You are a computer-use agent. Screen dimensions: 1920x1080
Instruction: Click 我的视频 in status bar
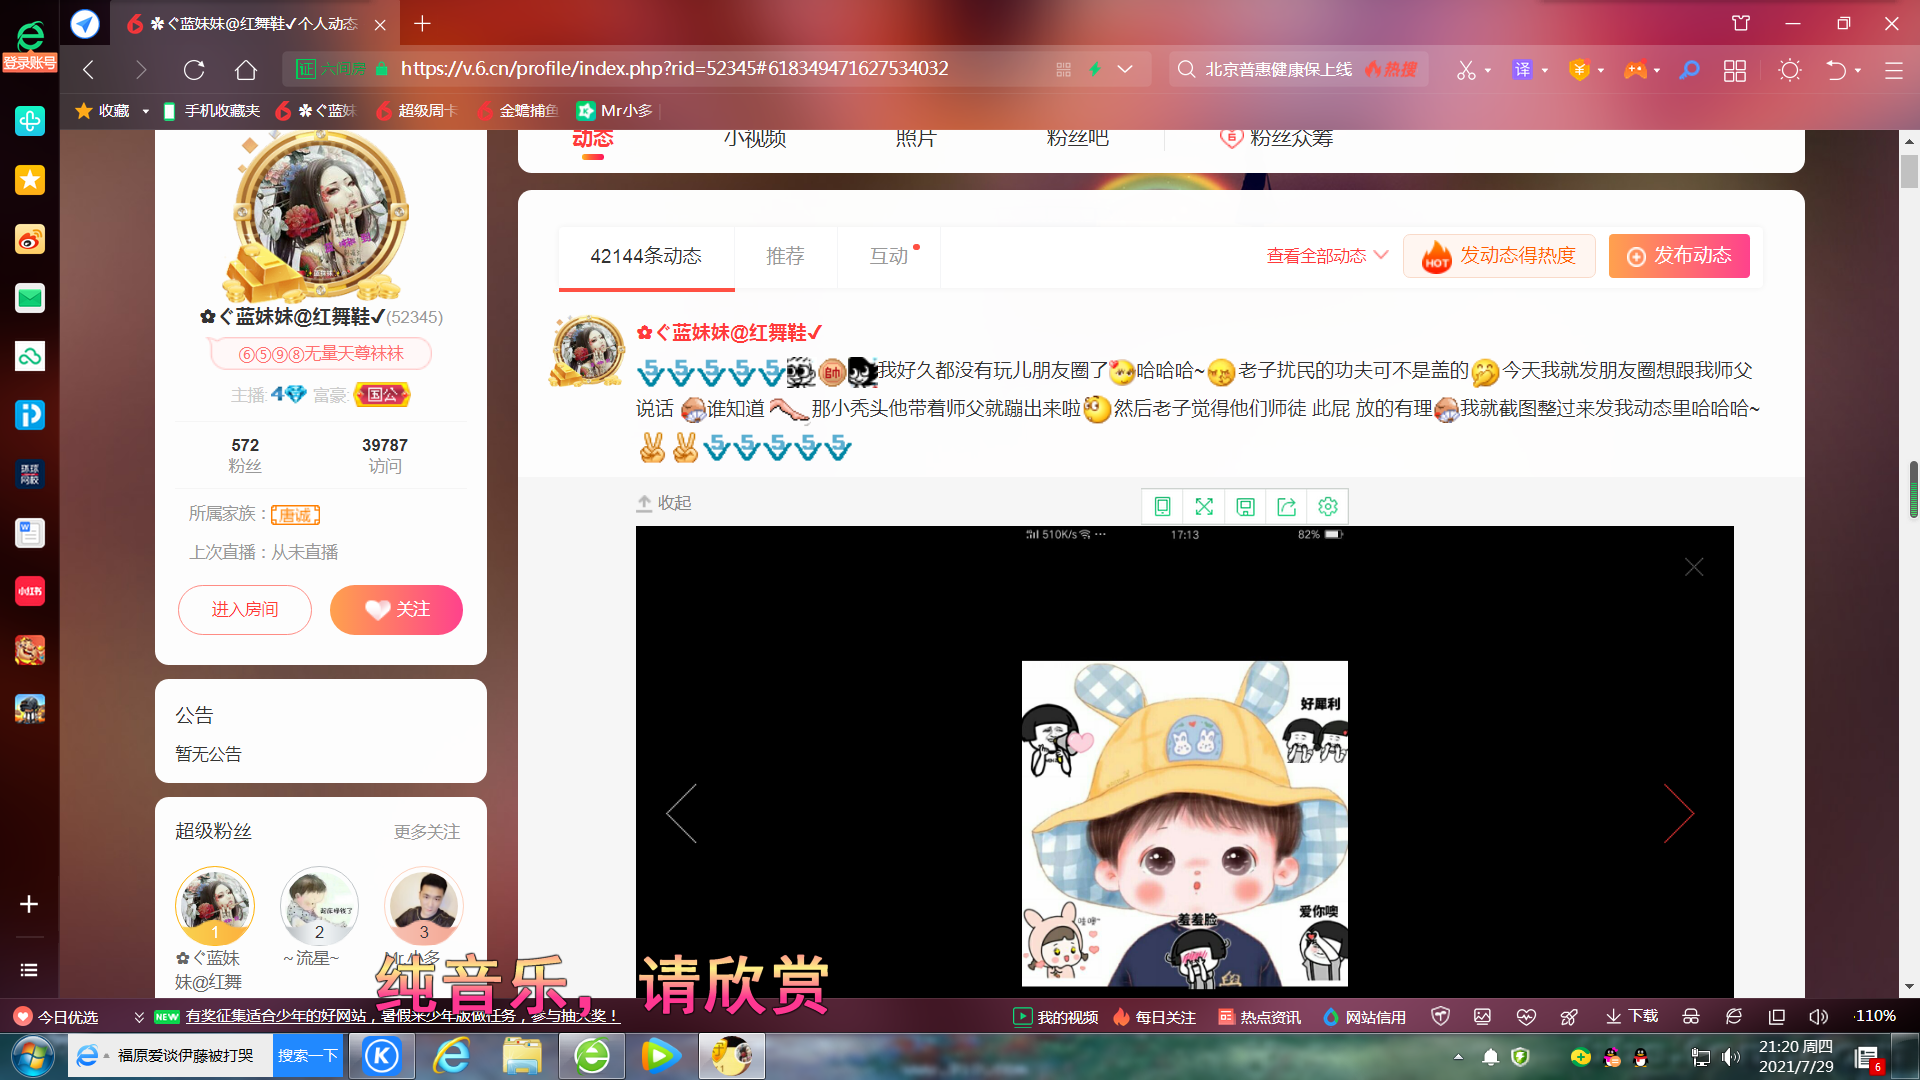tap(1056, 1017)
